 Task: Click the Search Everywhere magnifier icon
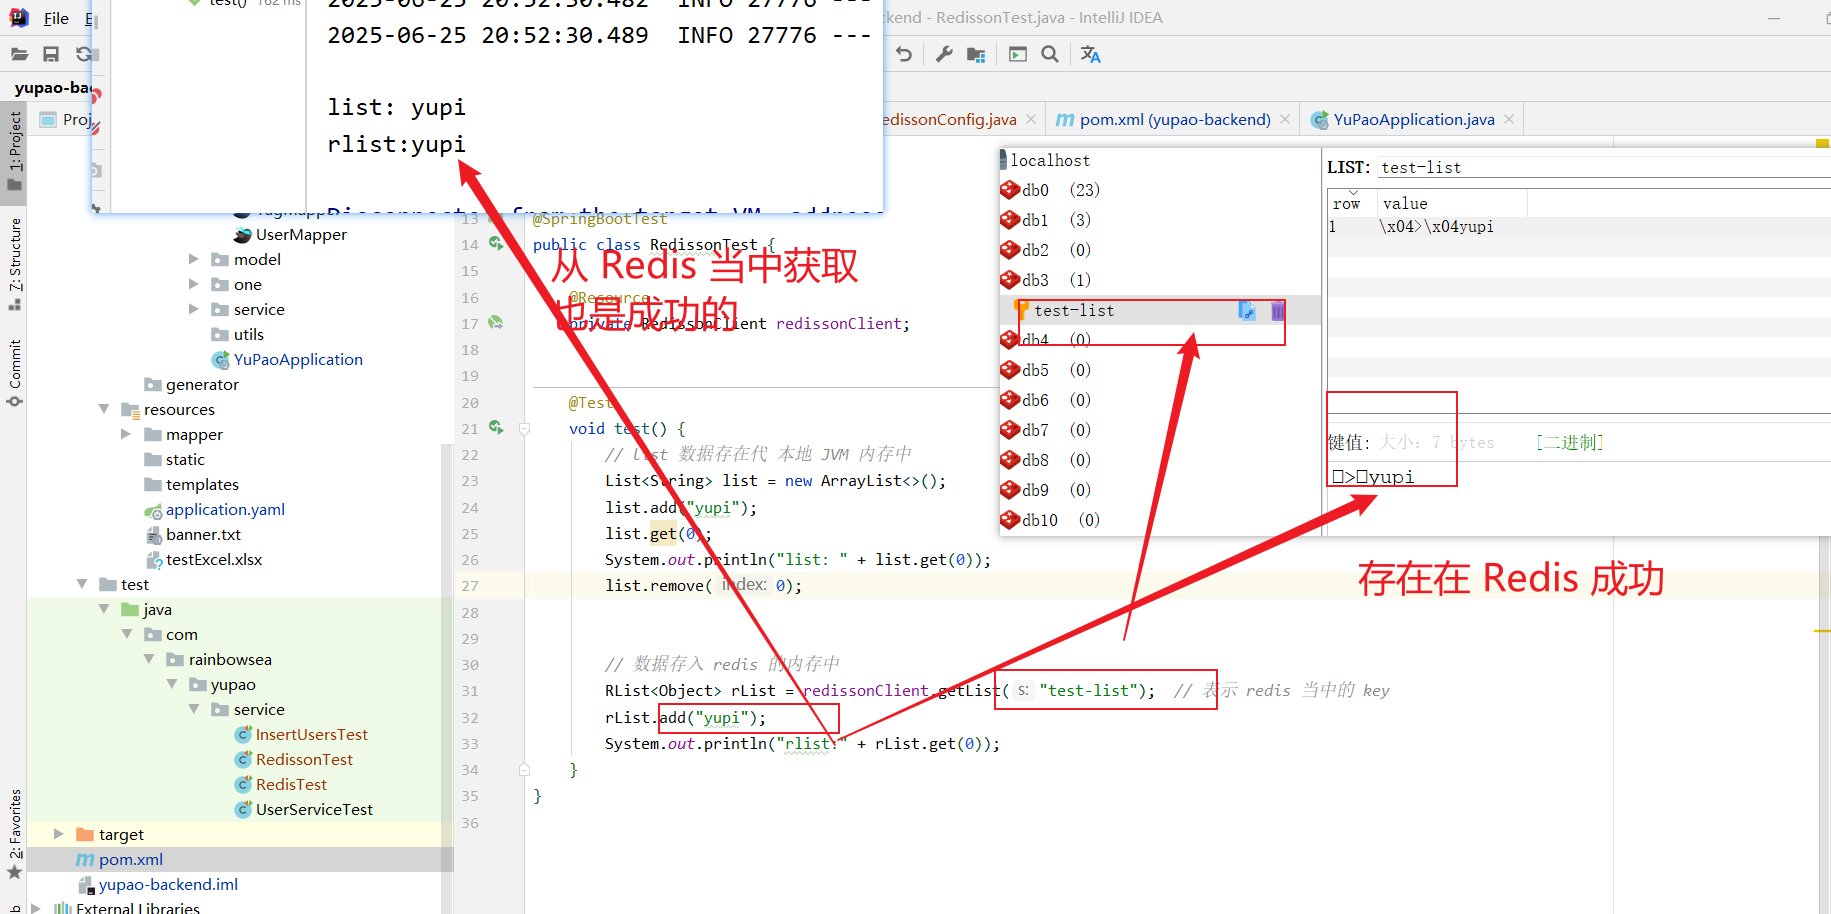[1050, 54]
